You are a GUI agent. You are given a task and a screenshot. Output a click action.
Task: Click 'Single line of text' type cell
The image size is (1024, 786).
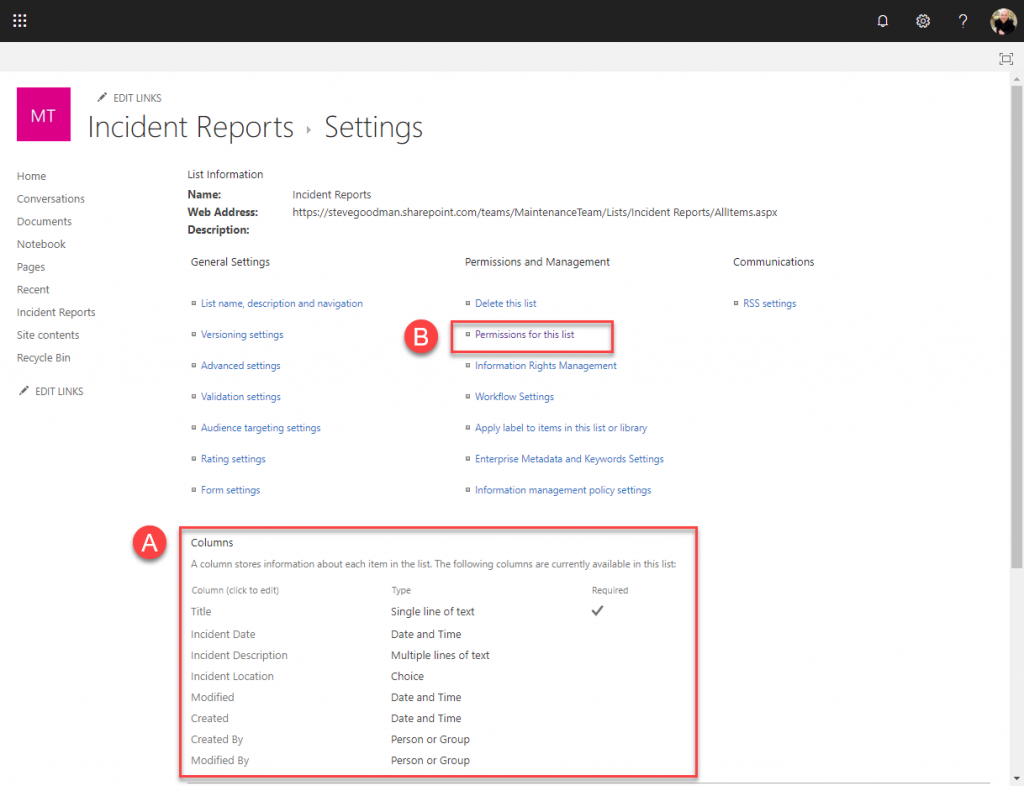point(432,612)
